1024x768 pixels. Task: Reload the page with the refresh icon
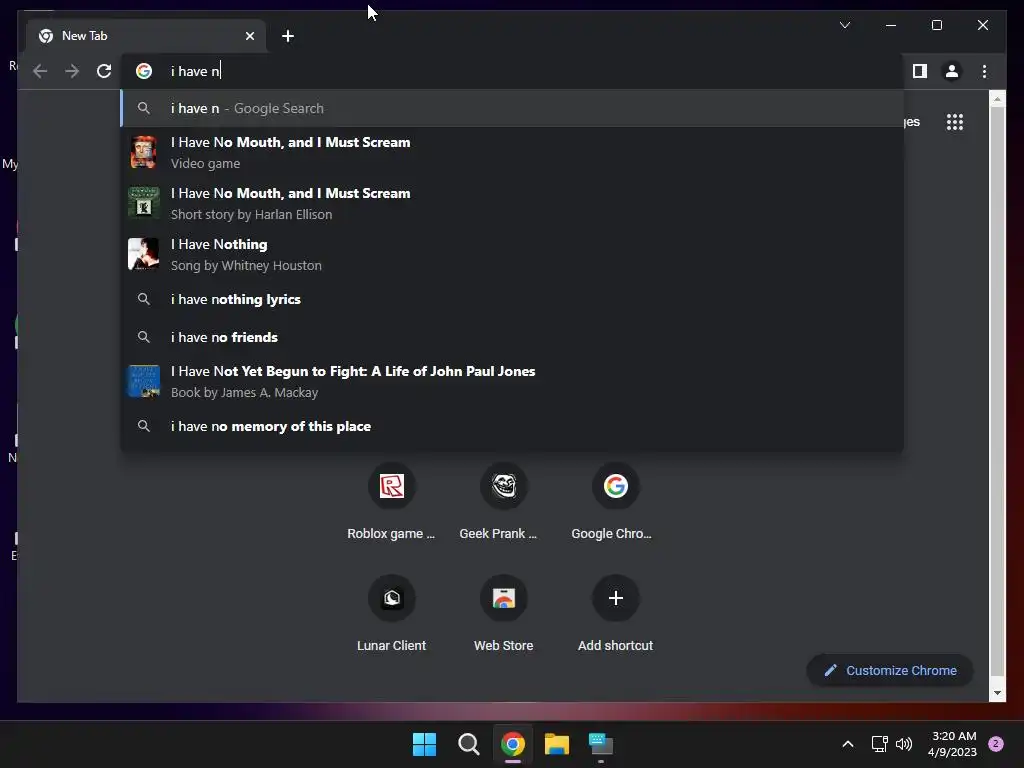click(104, 71)
